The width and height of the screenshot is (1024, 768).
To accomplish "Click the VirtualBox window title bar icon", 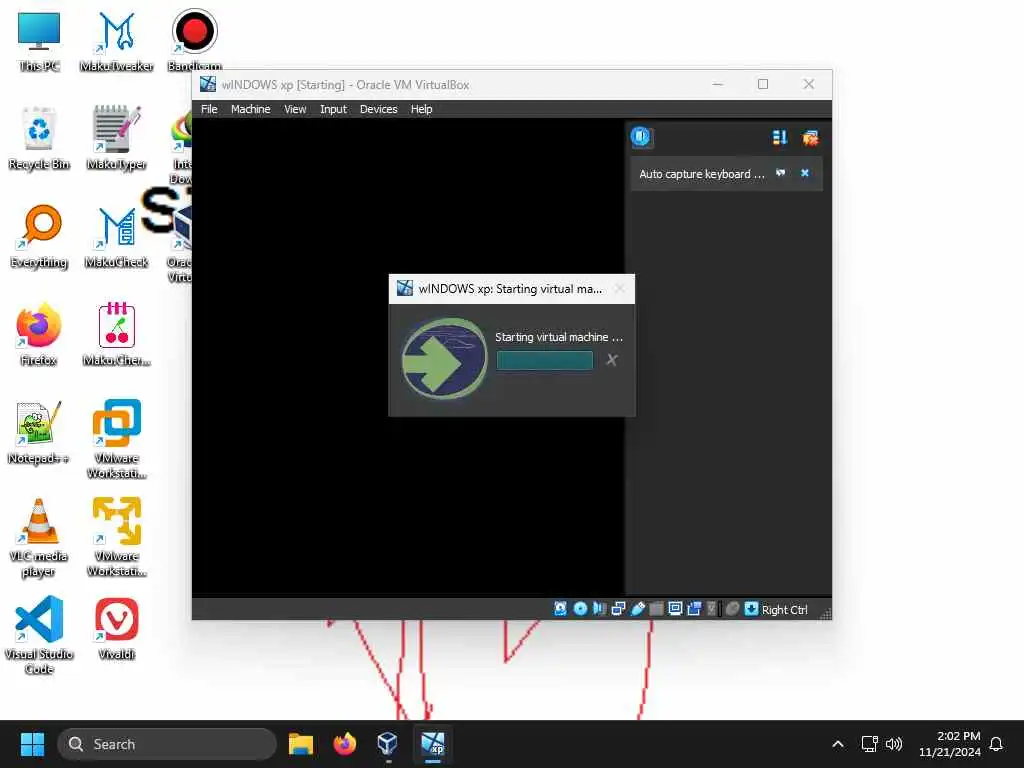I will point(208,84).
